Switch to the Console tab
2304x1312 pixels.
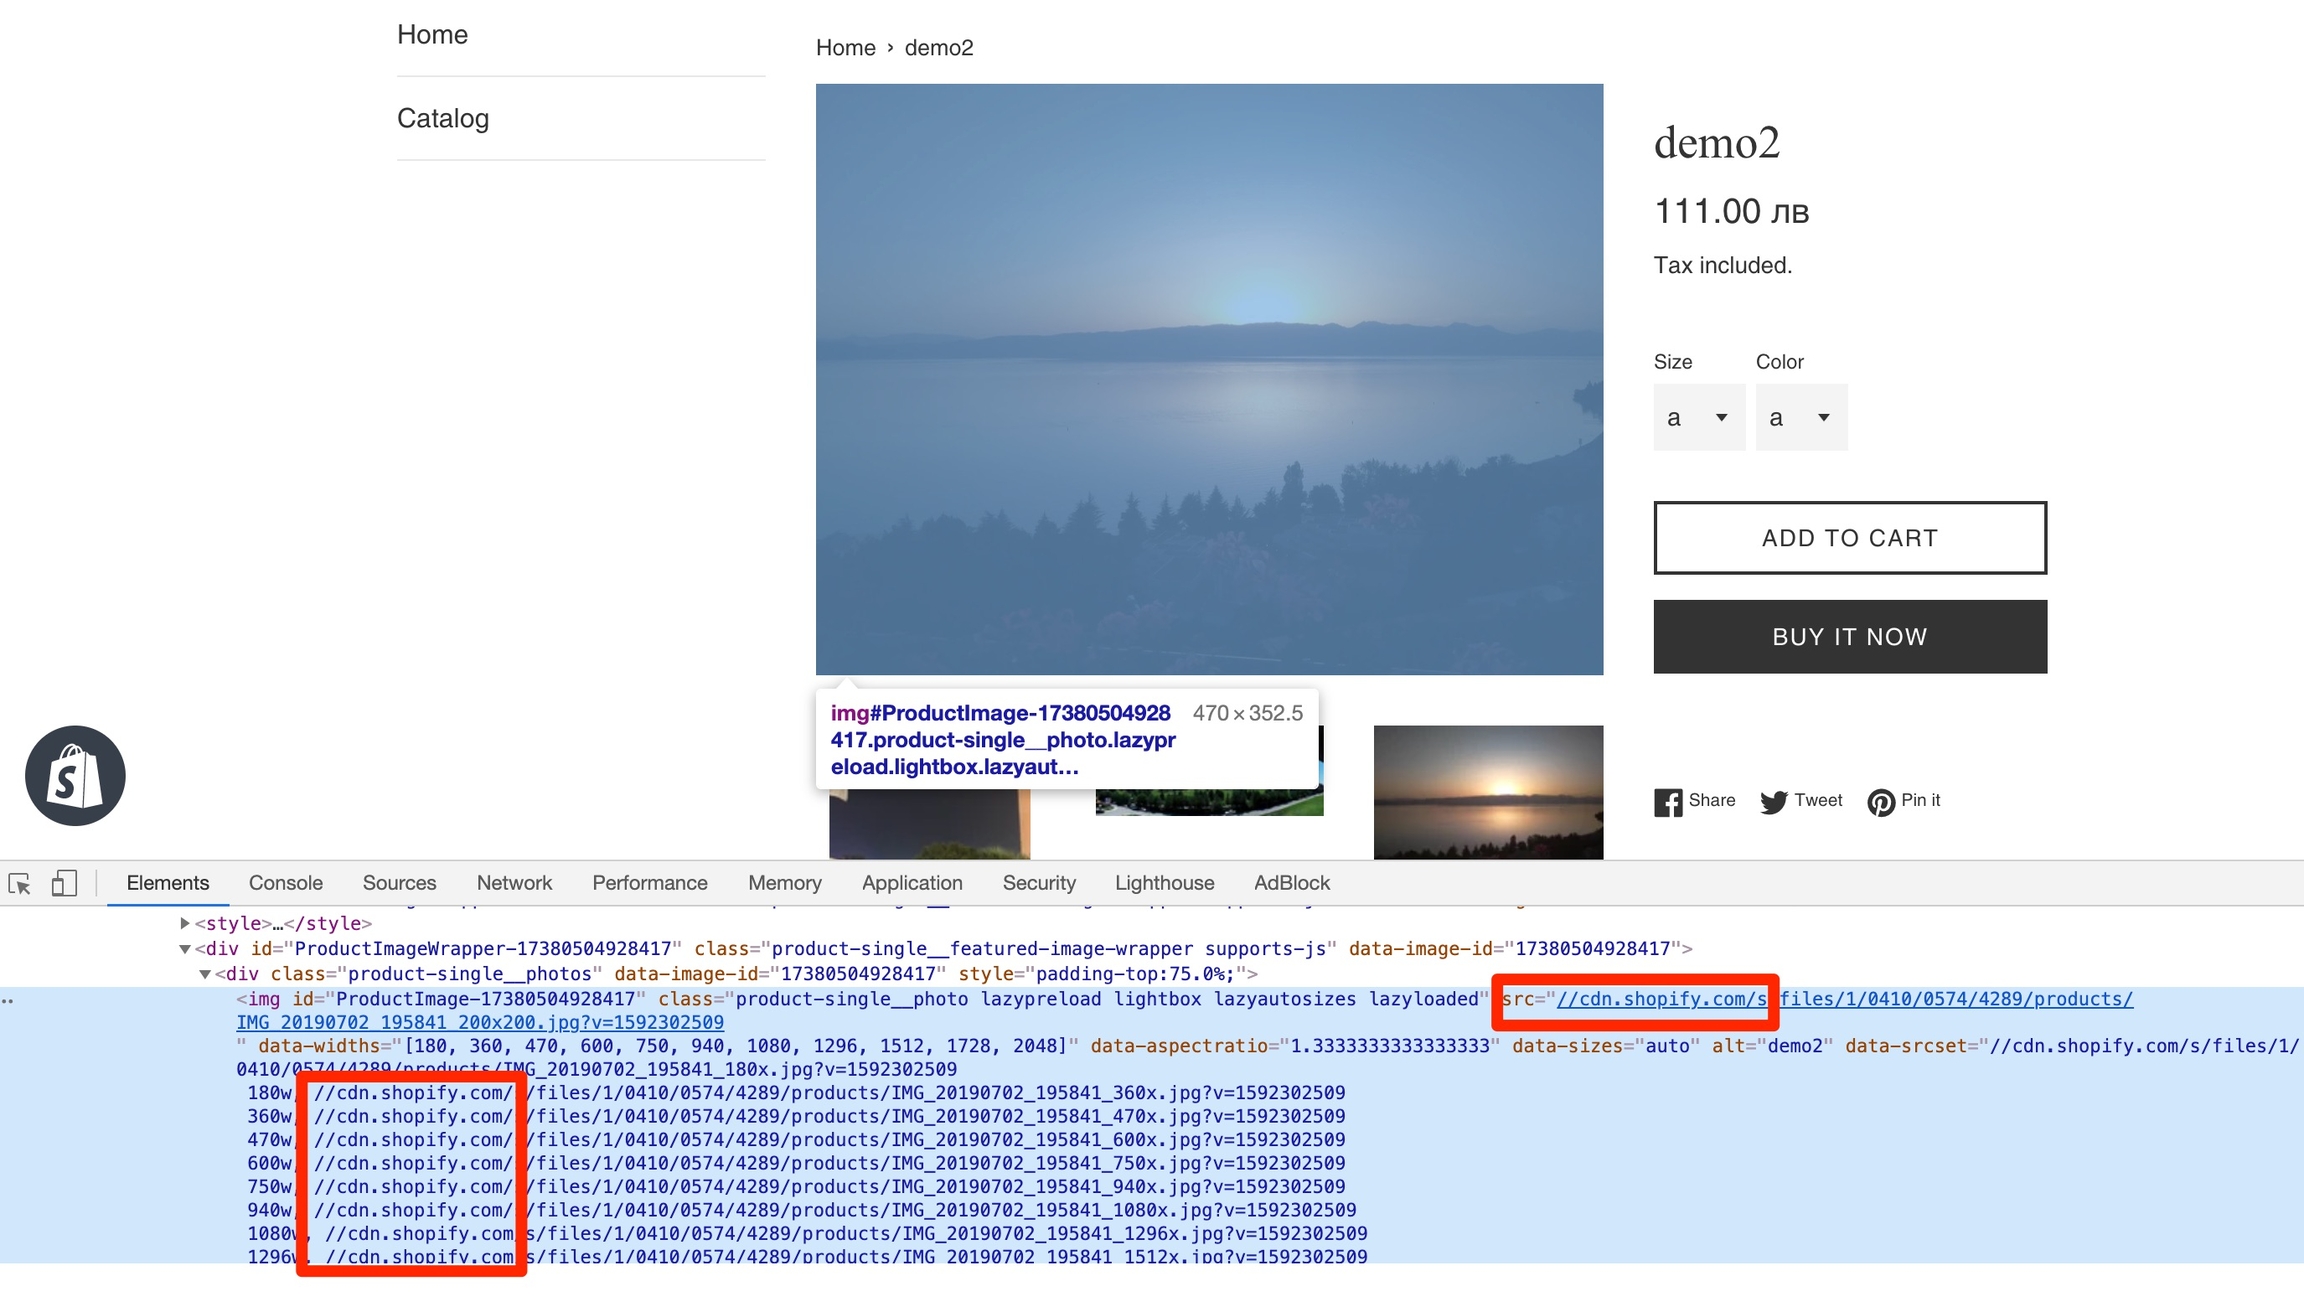tap(286, 883)
